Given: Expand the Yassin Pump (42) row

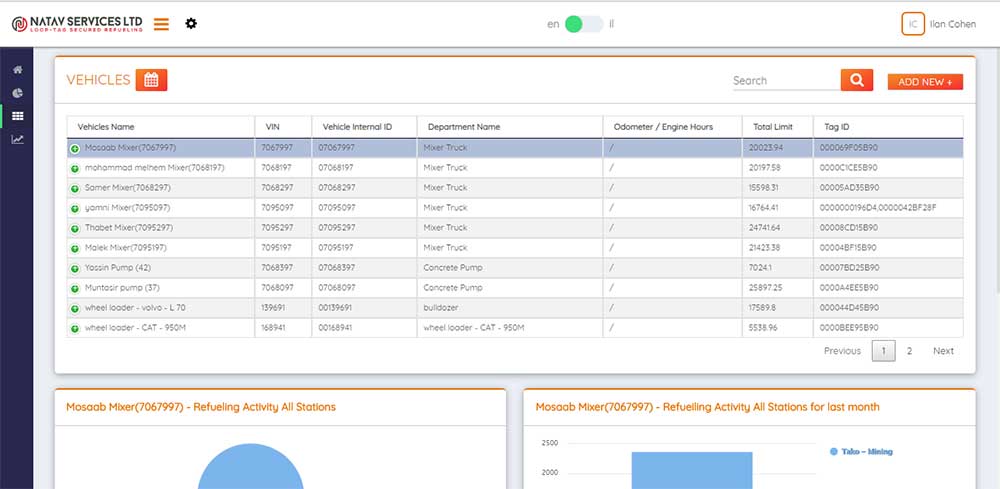Looking at the screenshot, I should (75, 268).
